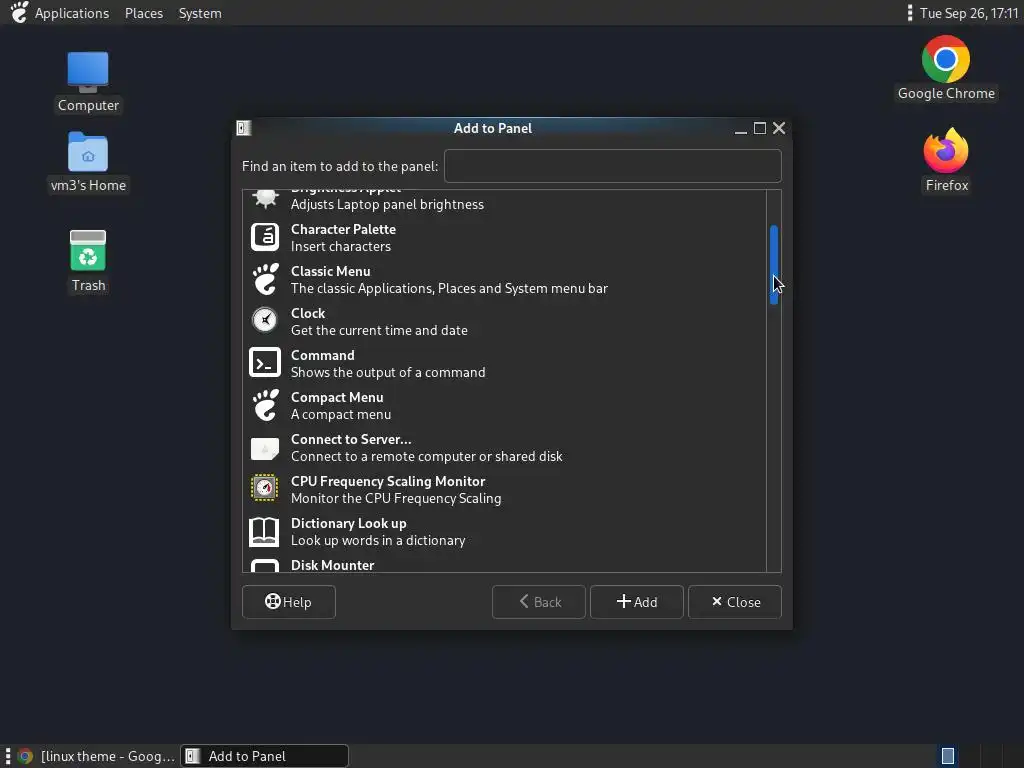Select the Compact Menu title text
Viewport: 1024px width, 768px height.
click(x=337, y=397)
